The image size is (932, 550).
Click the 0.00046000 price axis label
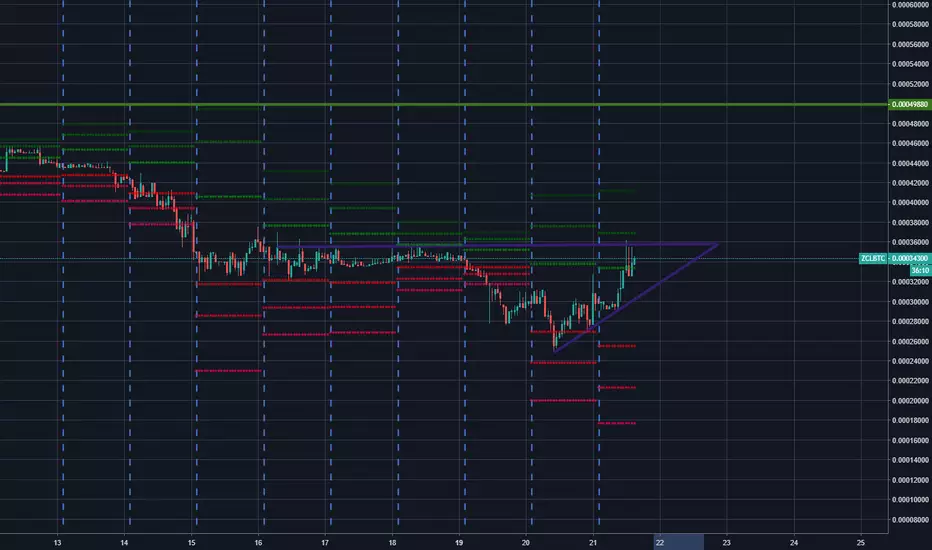pos(909,143)
